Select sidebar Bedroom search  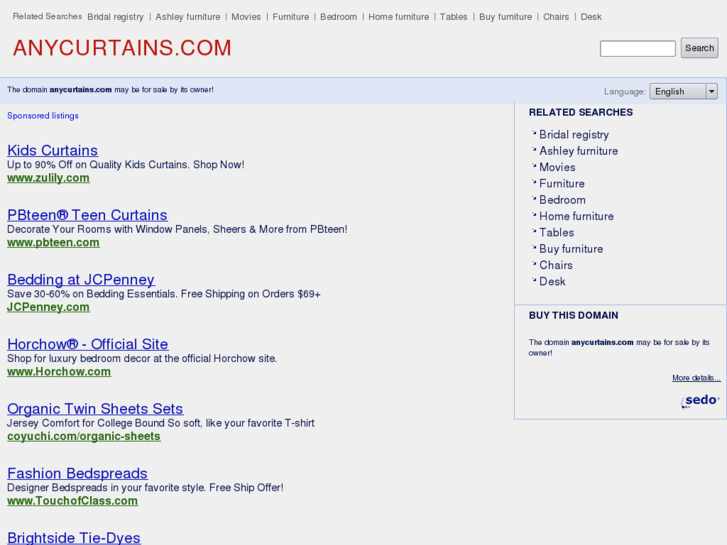tap(562, 199)
